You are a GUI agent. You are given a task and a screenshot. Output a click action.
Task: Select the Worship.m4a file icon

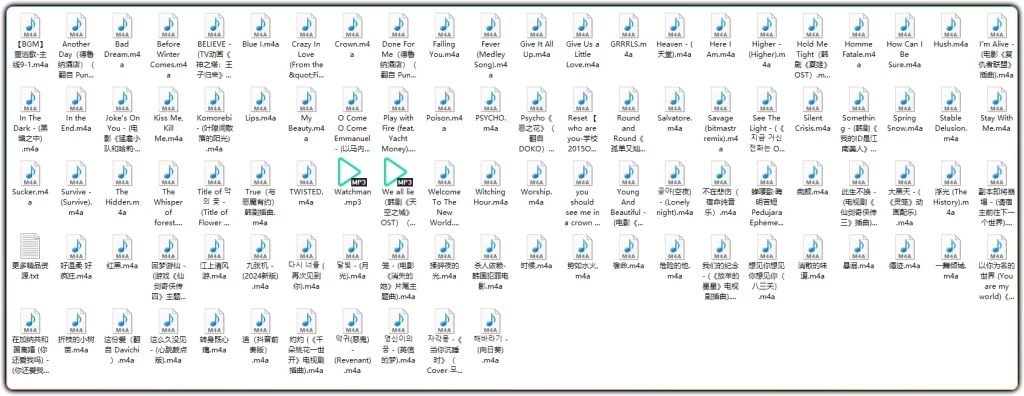(x=537, y=173)
